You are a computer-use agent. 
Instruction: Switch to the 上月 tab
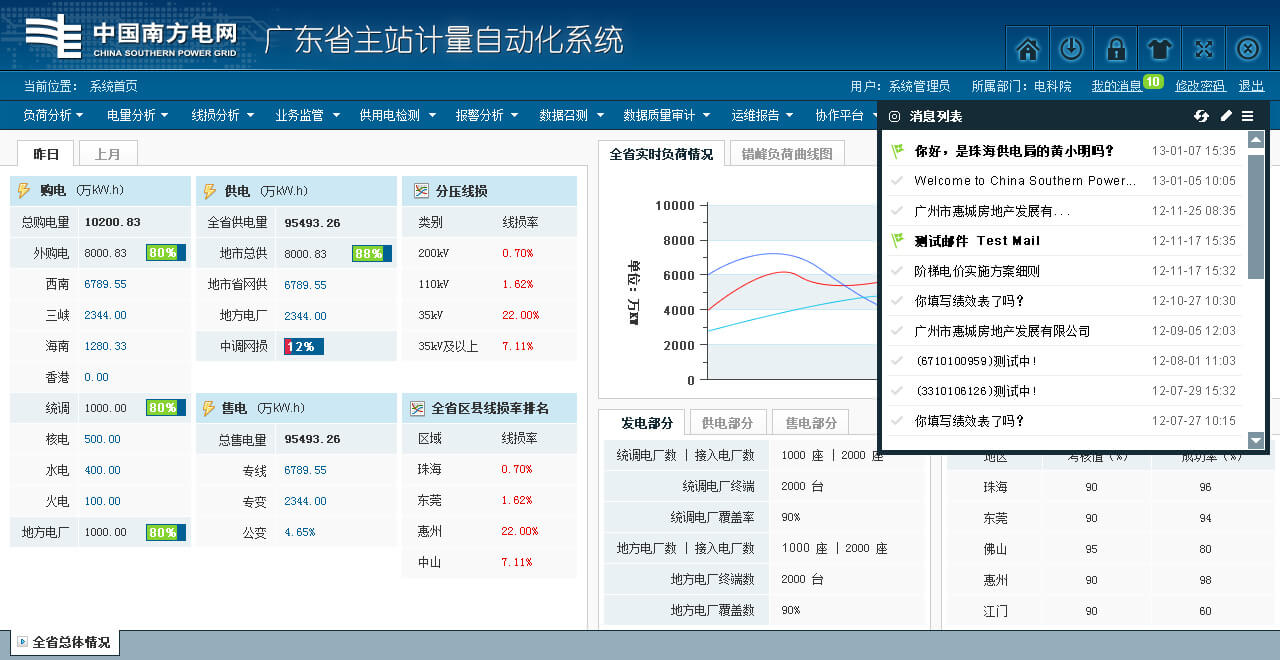coord(108,154)
